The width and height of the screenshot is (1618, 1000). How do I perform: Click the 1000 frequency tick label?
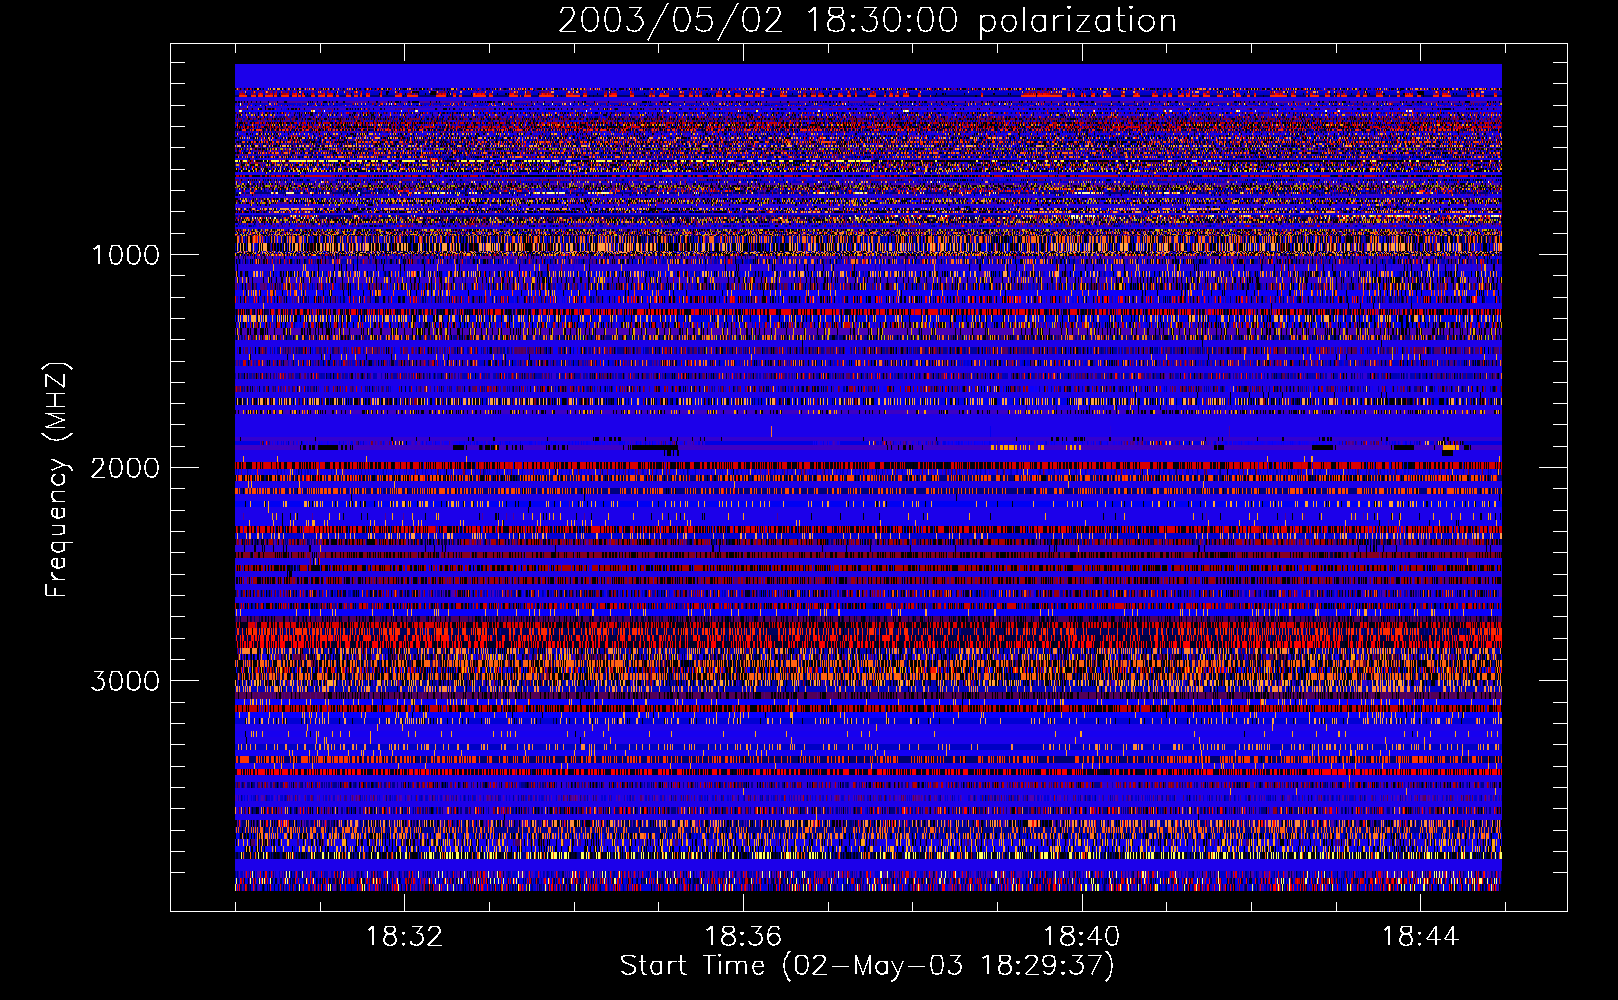tap(125, 255)
